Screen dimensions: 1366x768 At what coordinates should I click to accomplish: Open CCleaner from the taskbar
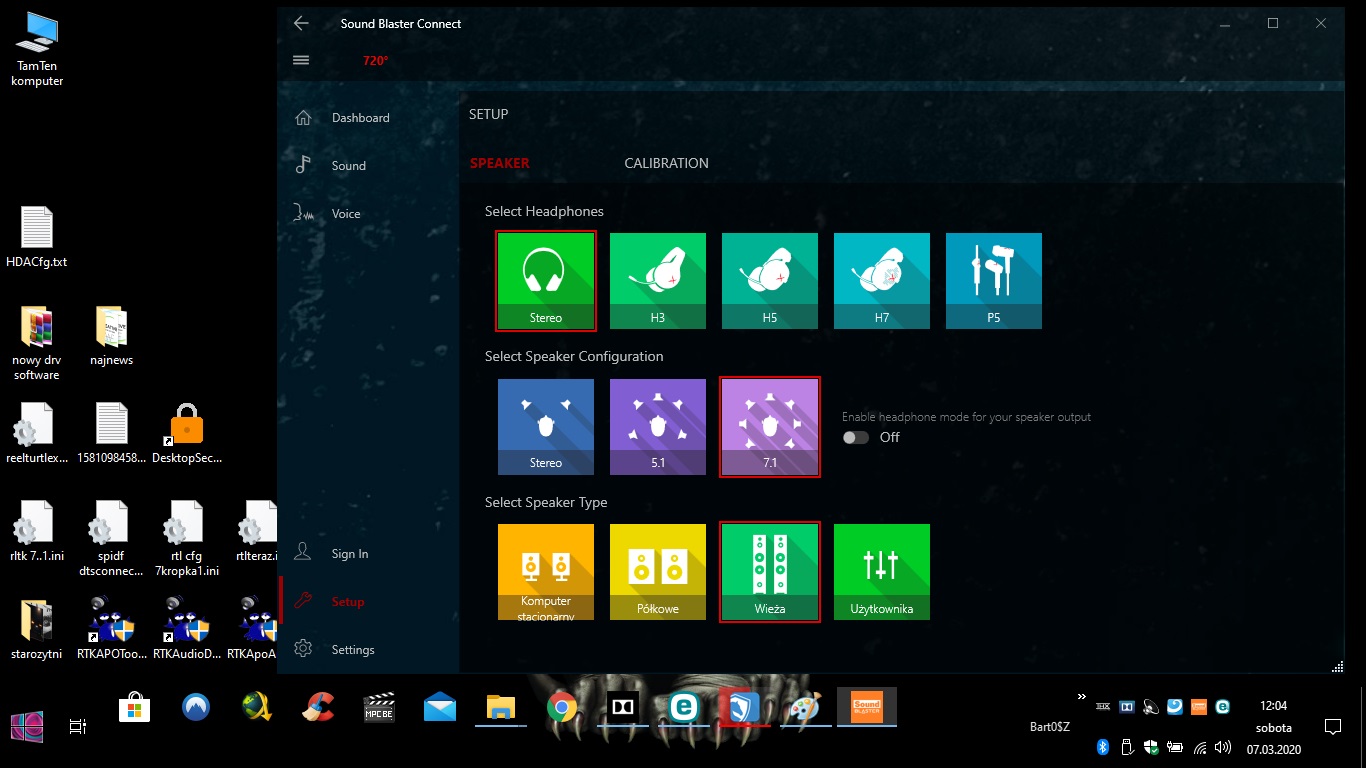[x=319, y=708]
